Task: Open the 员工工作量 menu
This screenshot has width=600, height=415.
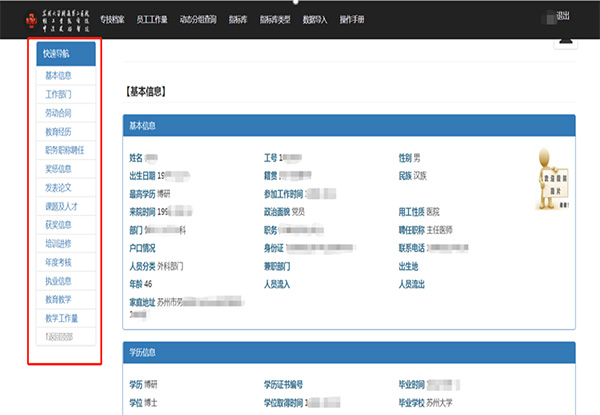Action: point(153,19)
